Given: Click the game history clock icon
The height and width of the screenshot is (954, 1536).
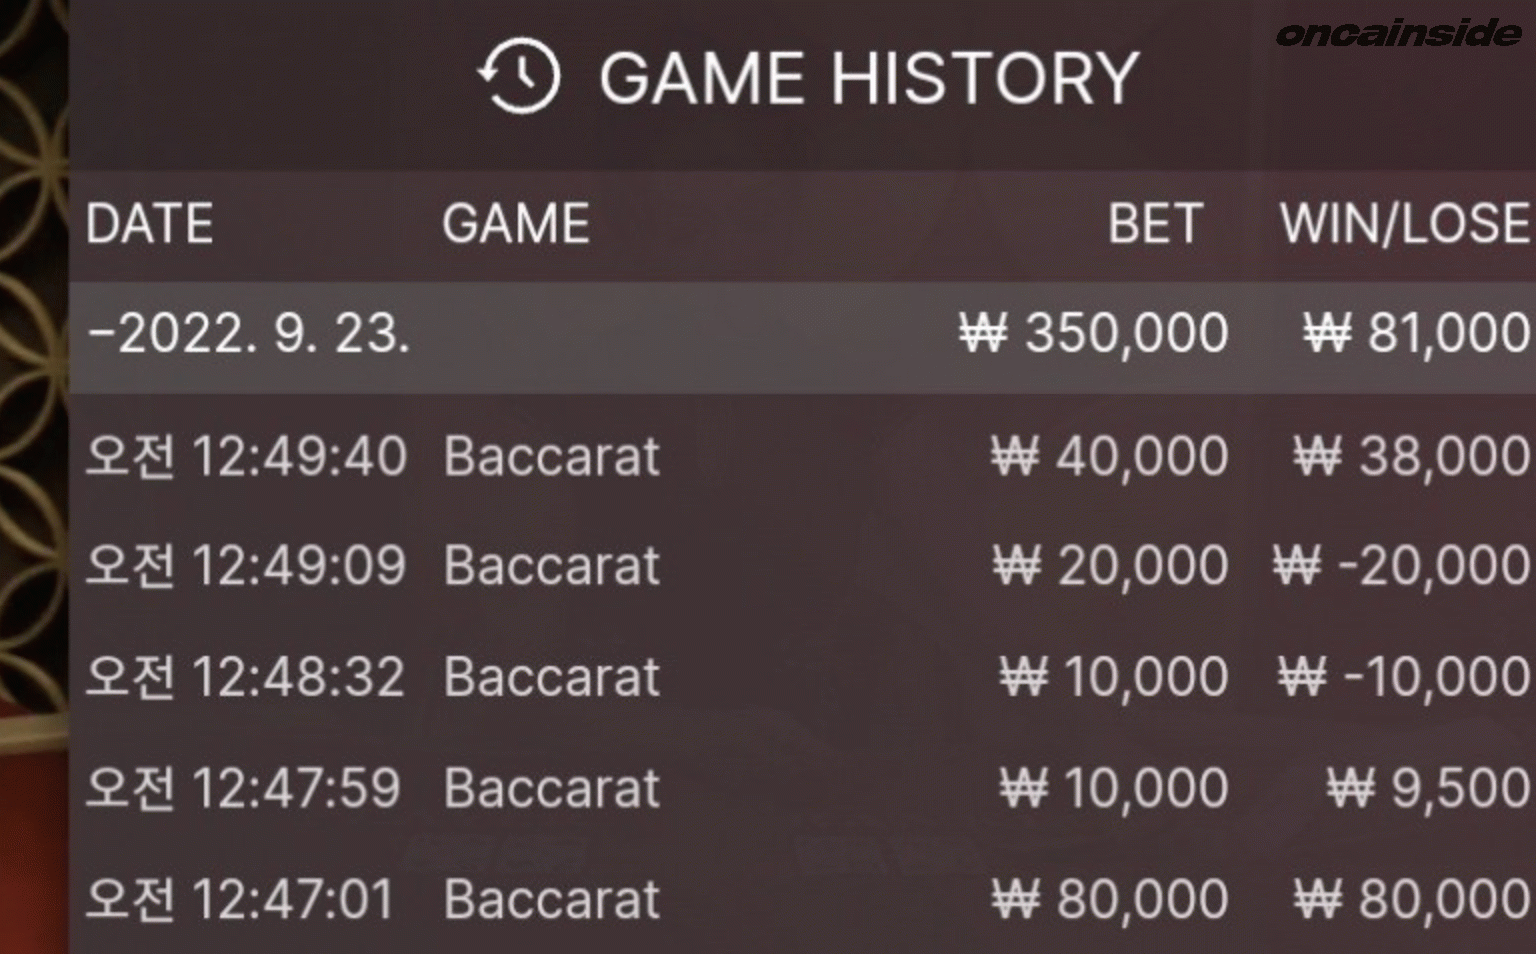Looking at the screenshot, I should (519, 76).
